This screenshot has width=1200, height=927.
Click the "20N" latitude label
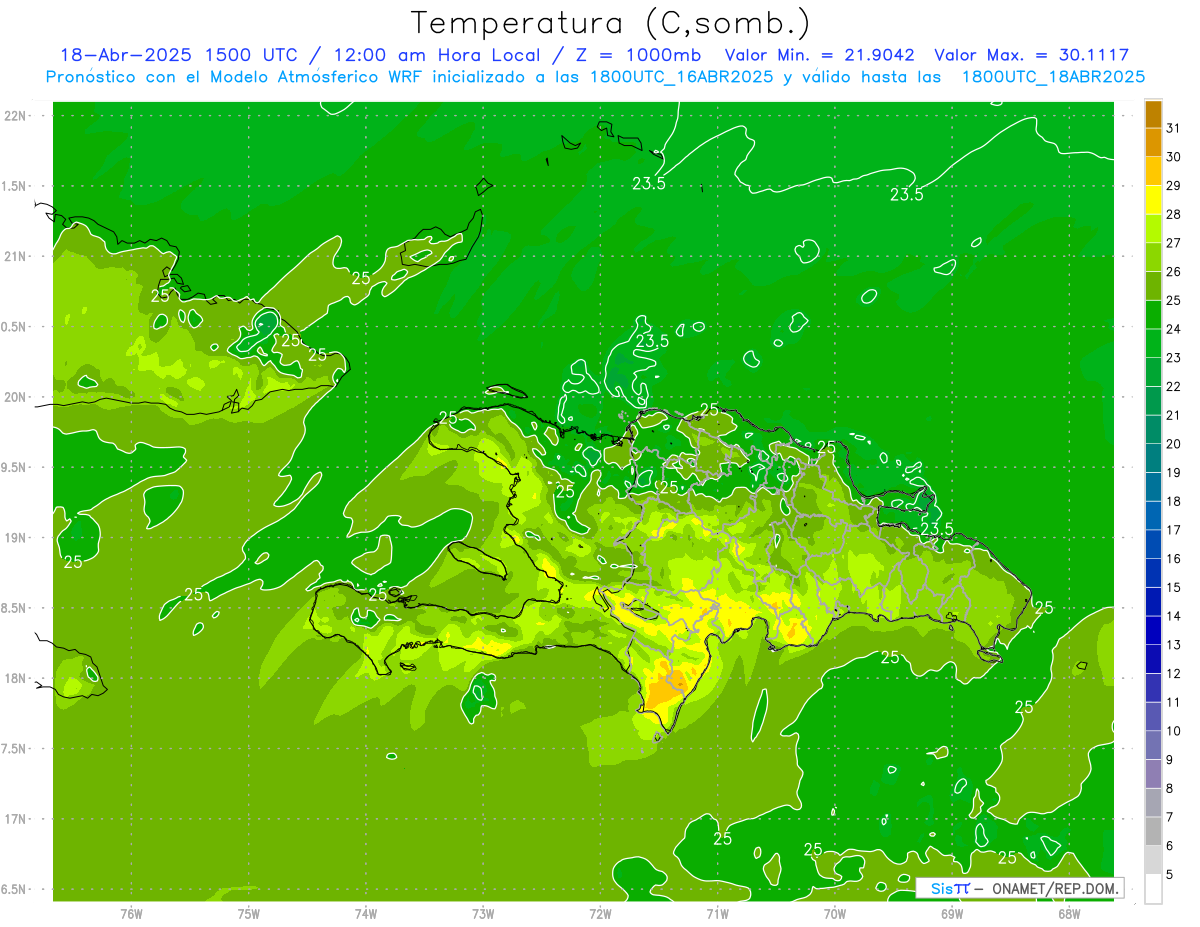pos(16,397)
